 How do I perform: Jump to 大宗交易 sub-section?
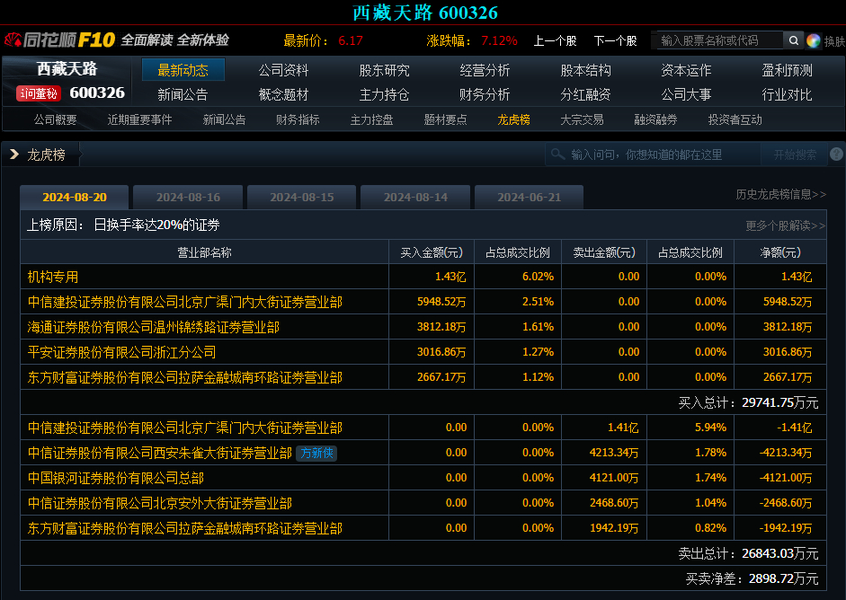tap(582, 120)
